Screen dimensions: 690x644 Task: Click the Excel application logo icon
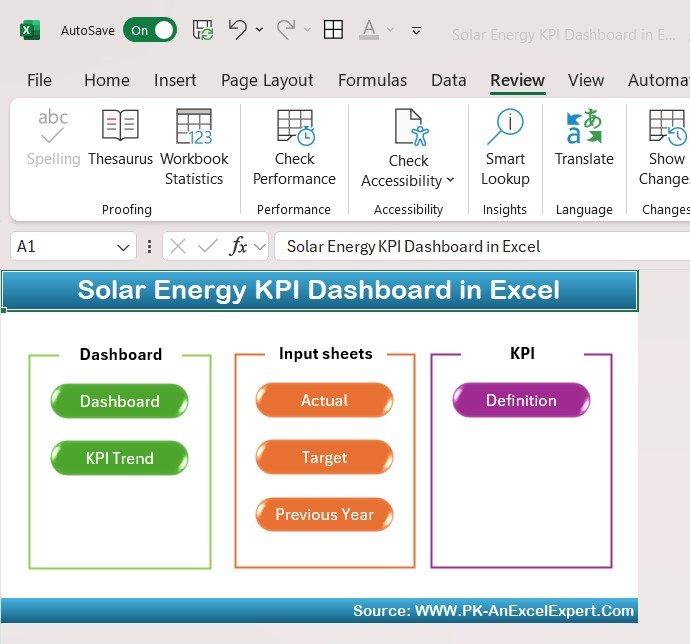pos(30,30)
